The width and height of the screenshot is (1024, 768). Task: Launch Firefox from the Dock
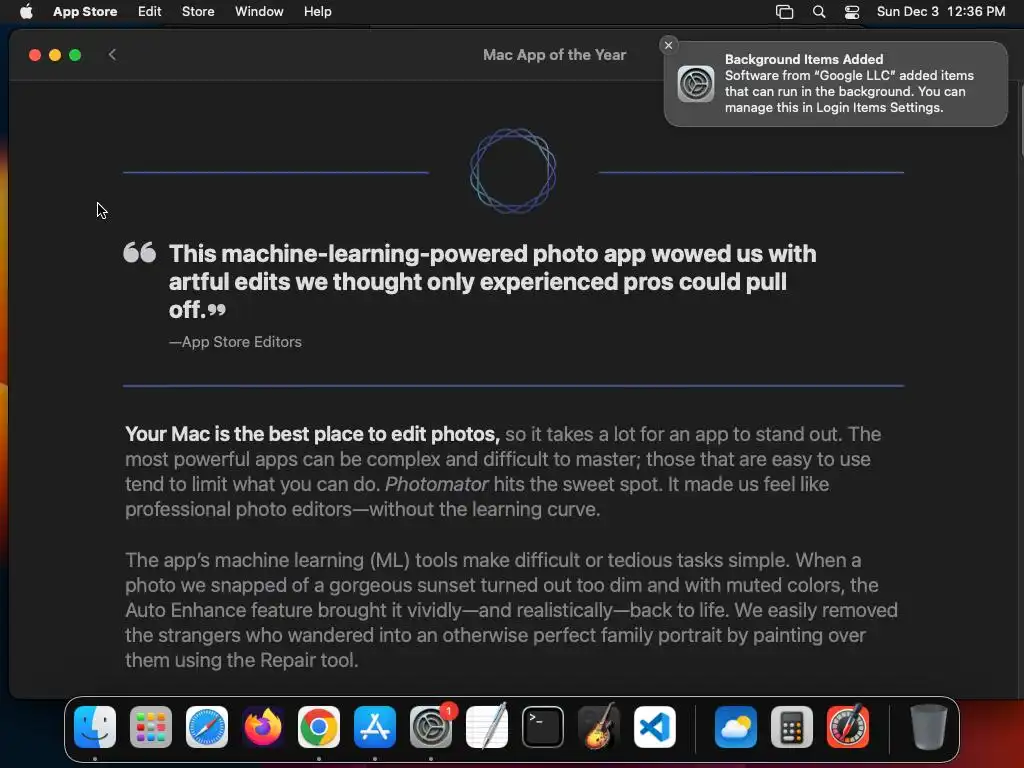click(x=263, y=727)
